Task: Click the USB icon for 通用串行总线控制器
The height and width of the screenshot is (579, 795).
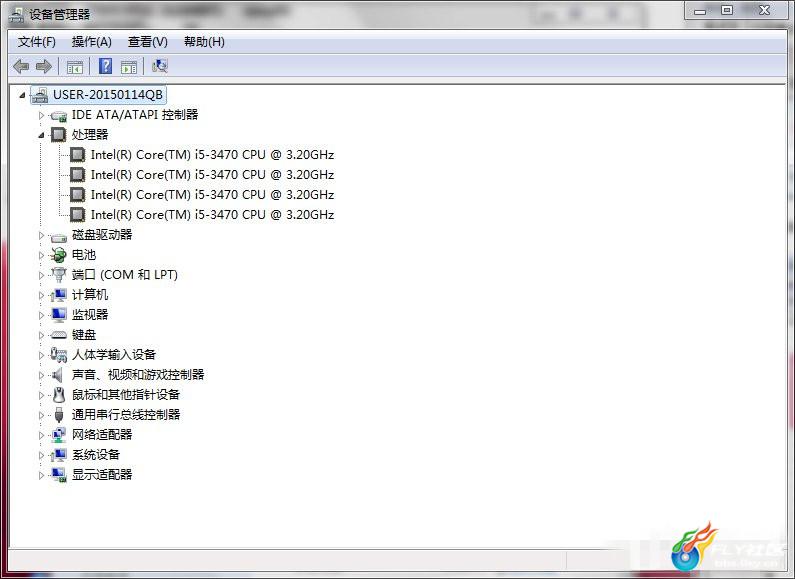Action: coord(59,415)
